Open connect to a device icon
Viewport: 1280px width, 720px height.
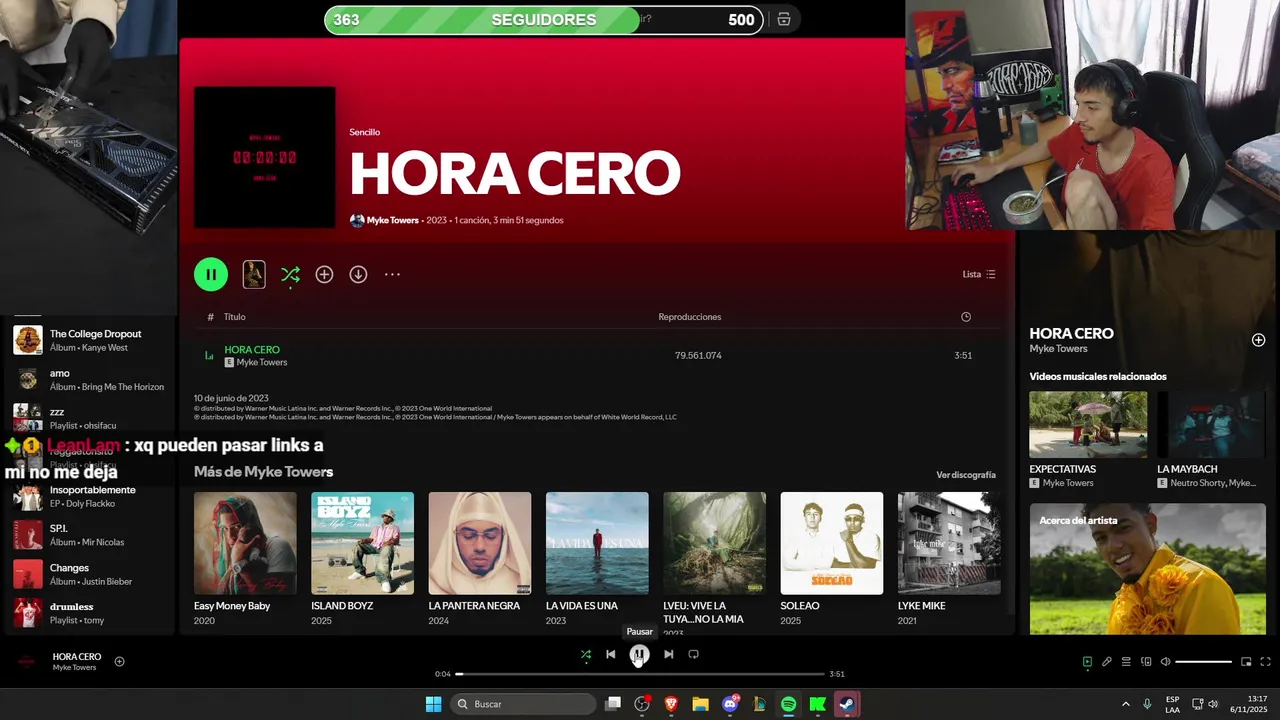1146,662
